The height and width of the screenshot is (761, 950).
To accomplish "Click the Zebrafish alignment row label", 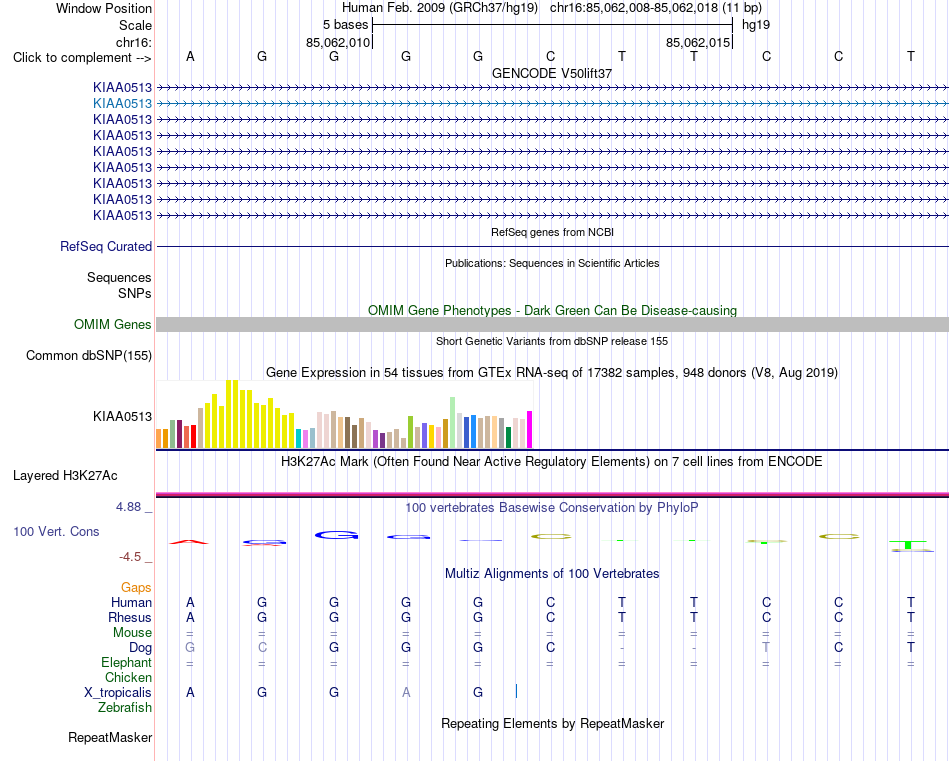I will (125, 707).
